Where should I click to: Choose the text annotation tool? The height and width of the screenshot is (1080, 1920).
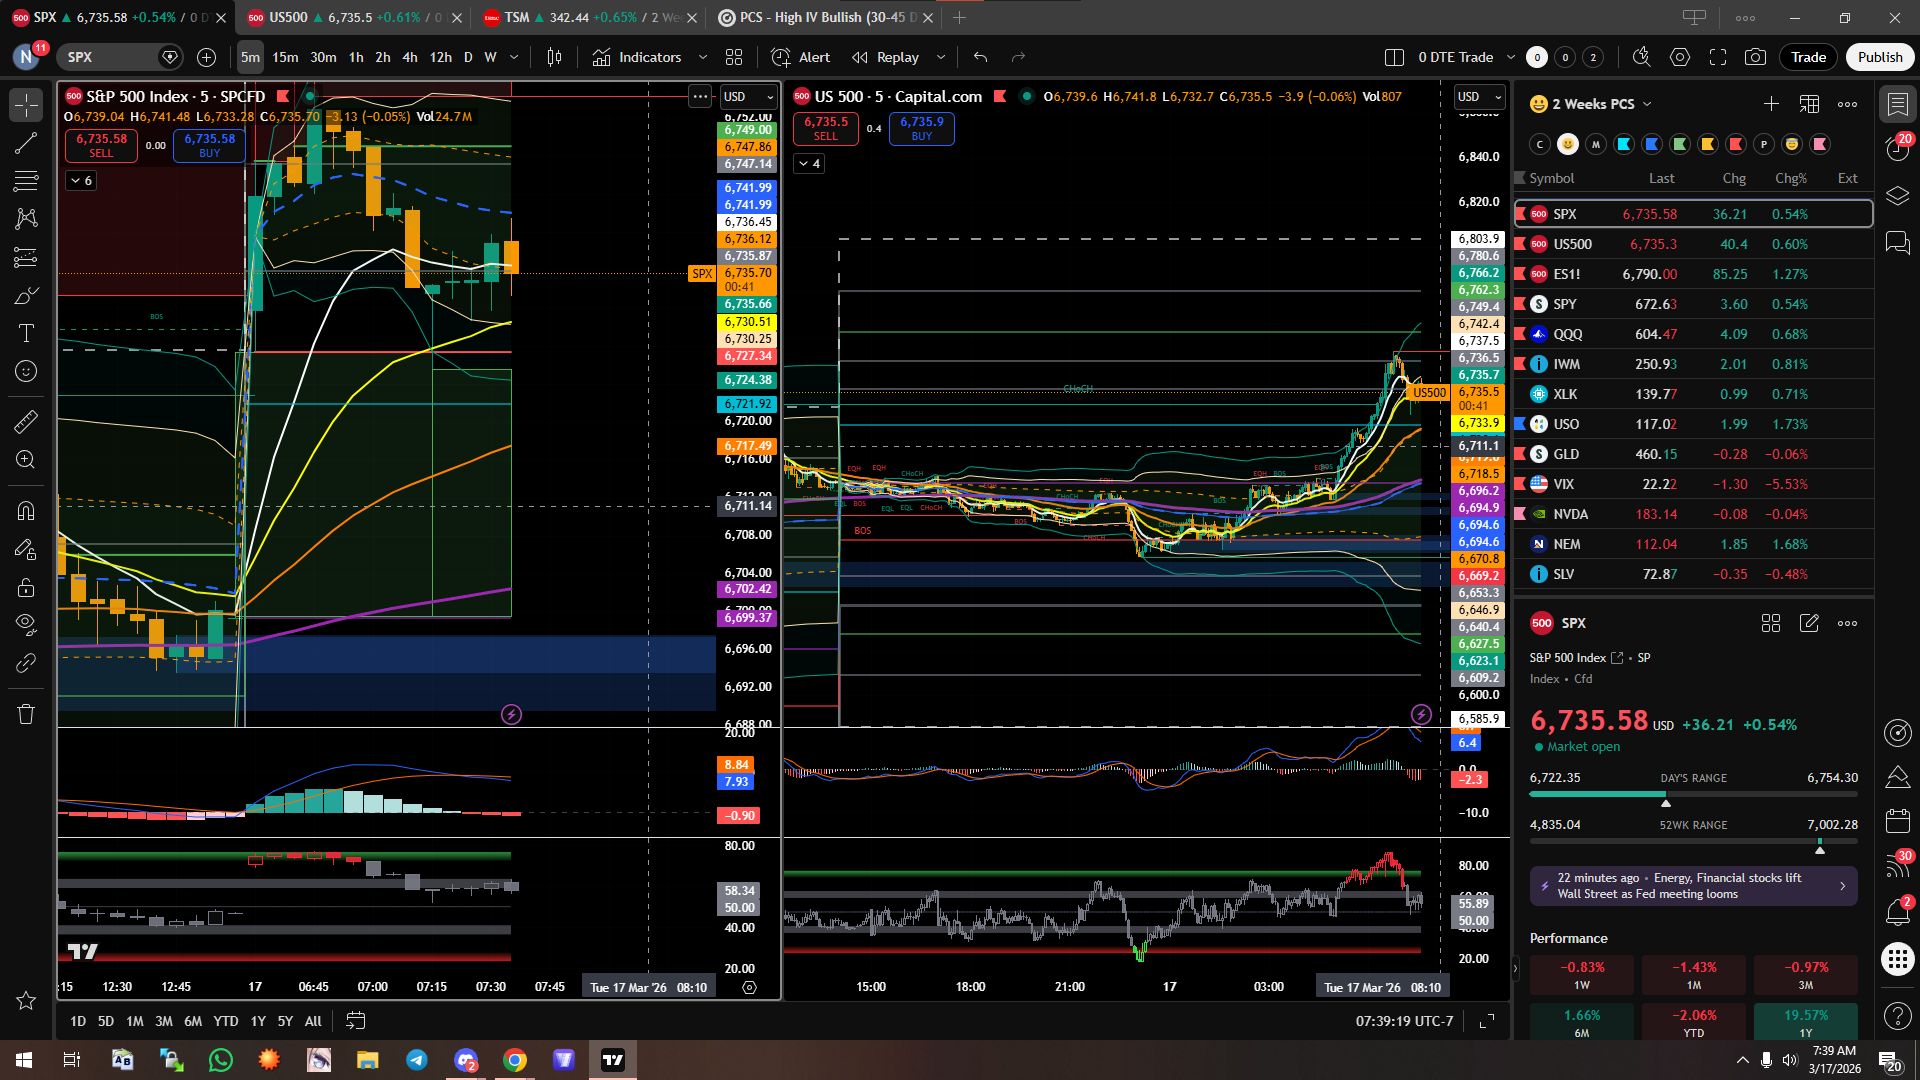tap(26, 333)
